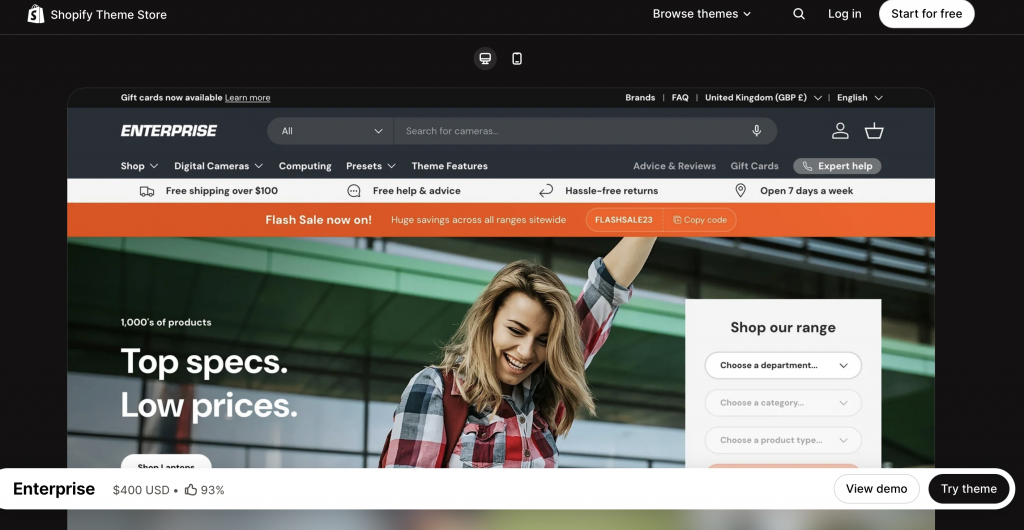The height and width of the screenshot is (530, 1024).
Task: Open the All category search dropdown
Action: (330, 131)
